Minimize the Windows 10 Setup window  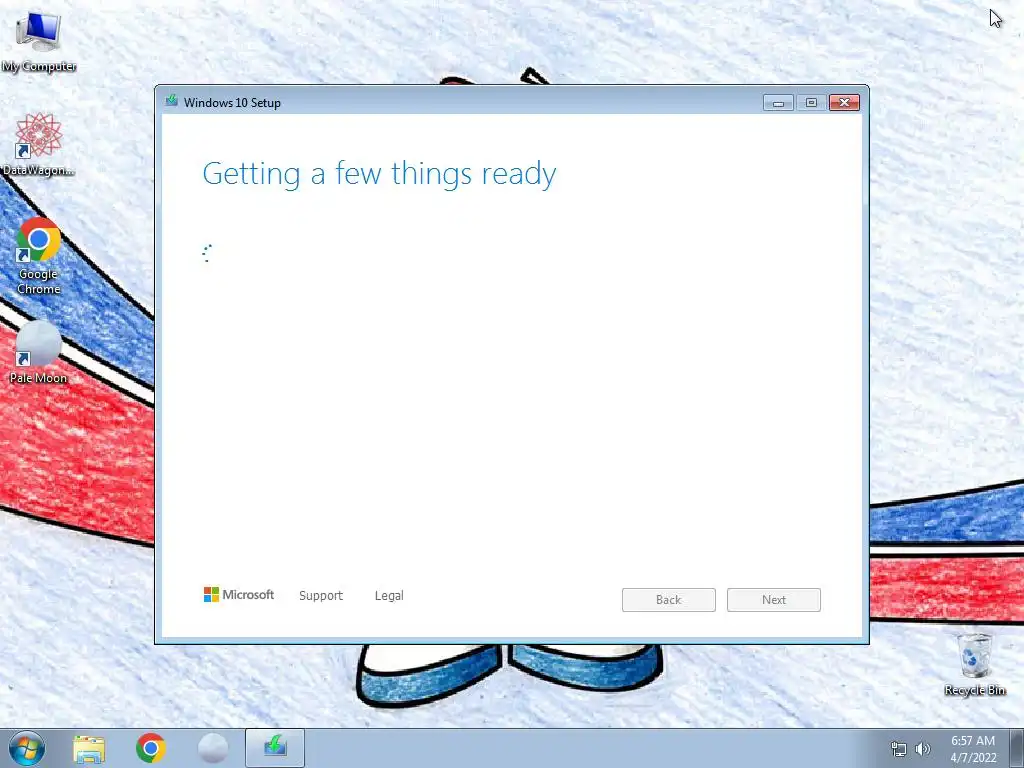pos(778,103)
